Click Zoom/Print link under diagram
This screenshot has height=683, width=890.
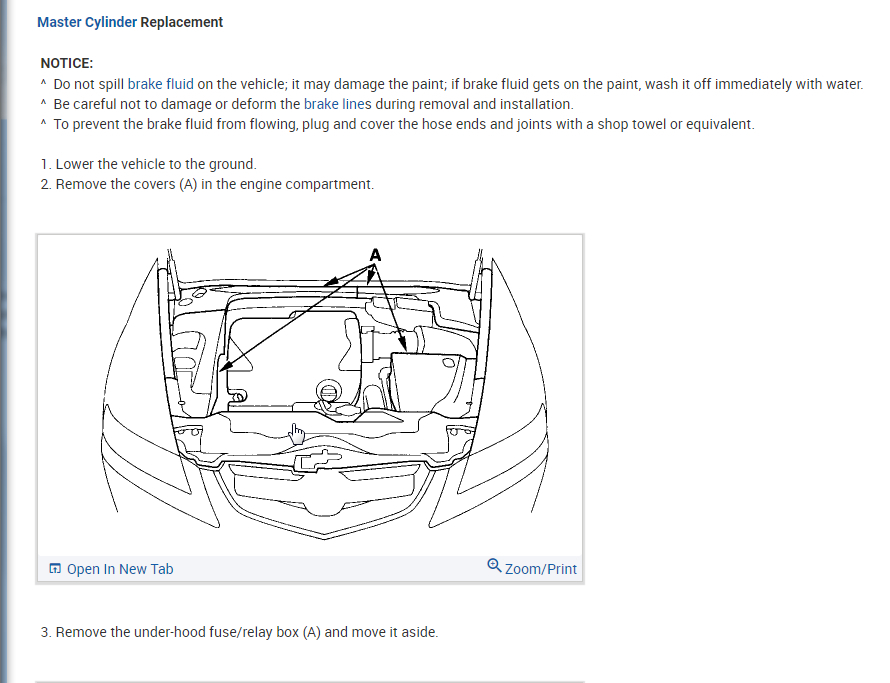coord(540,569)
